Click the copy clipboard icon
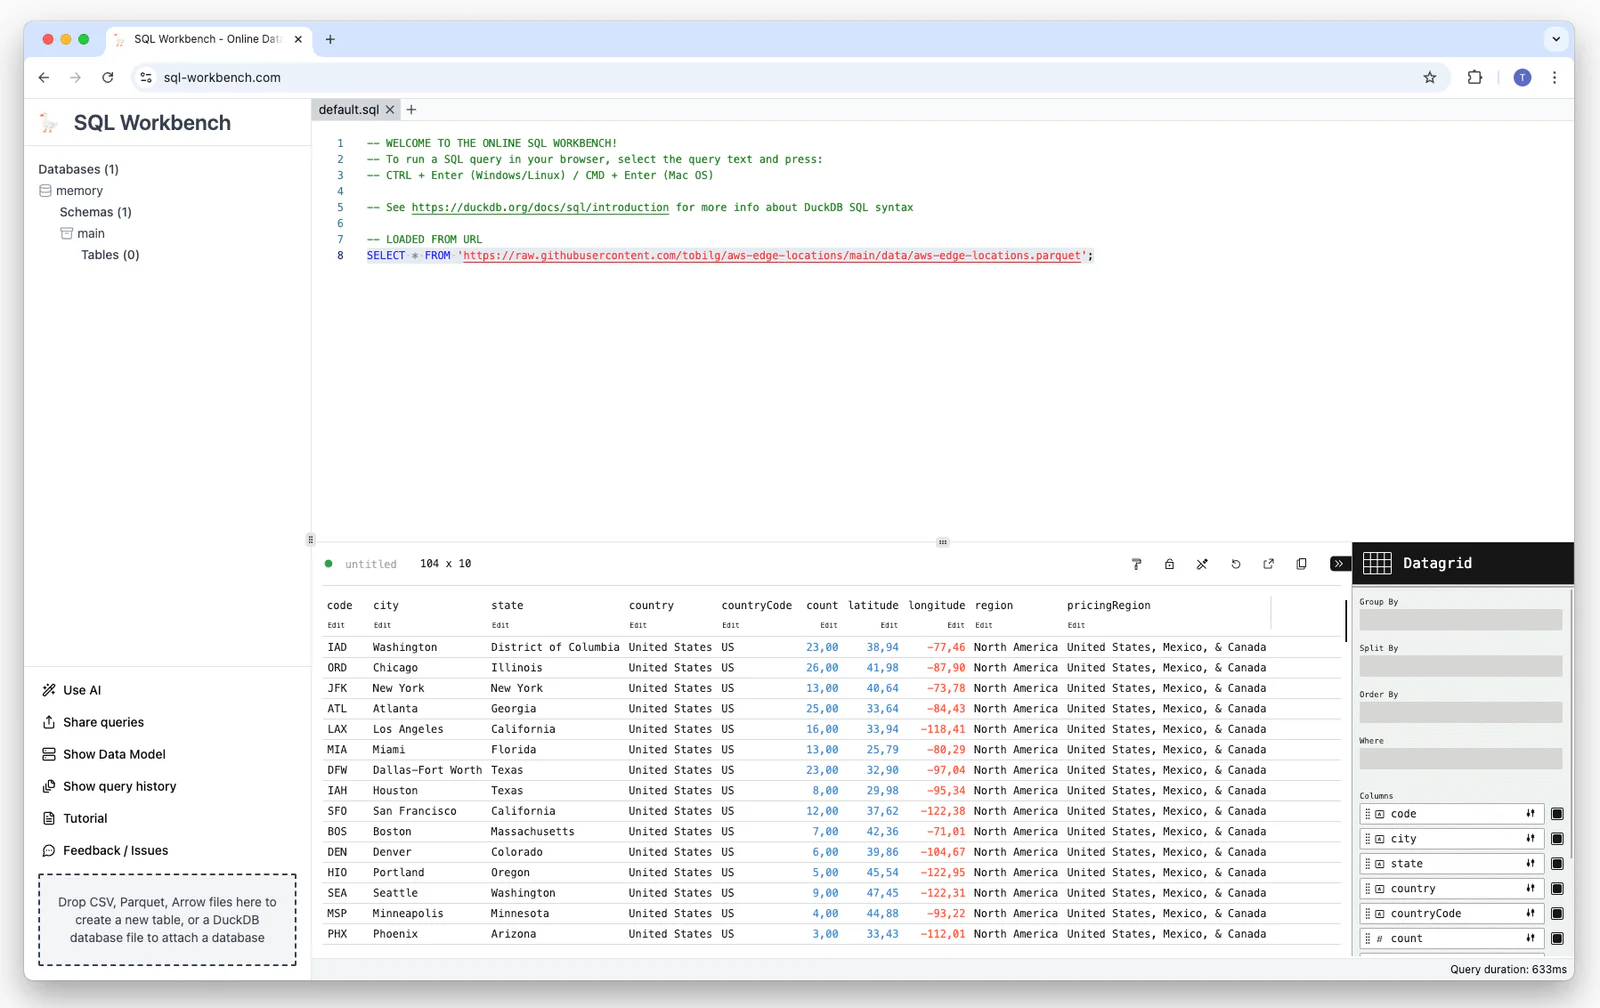 click(1302, 564)
